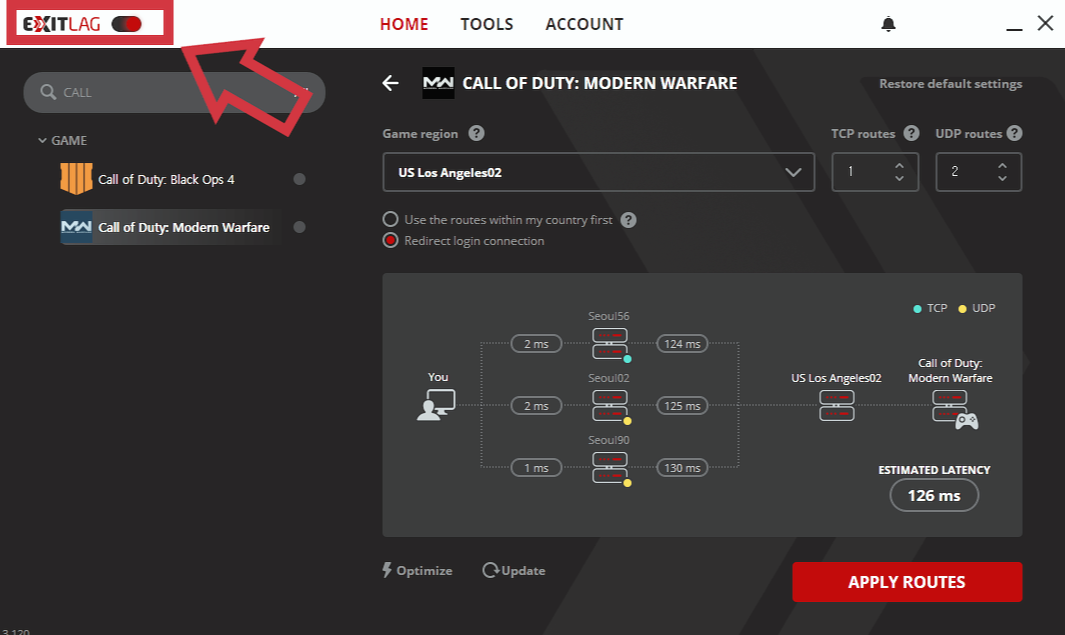Click APPLY ROUTES button
This screenshot has width=1065, height=635.
(907, 582)
